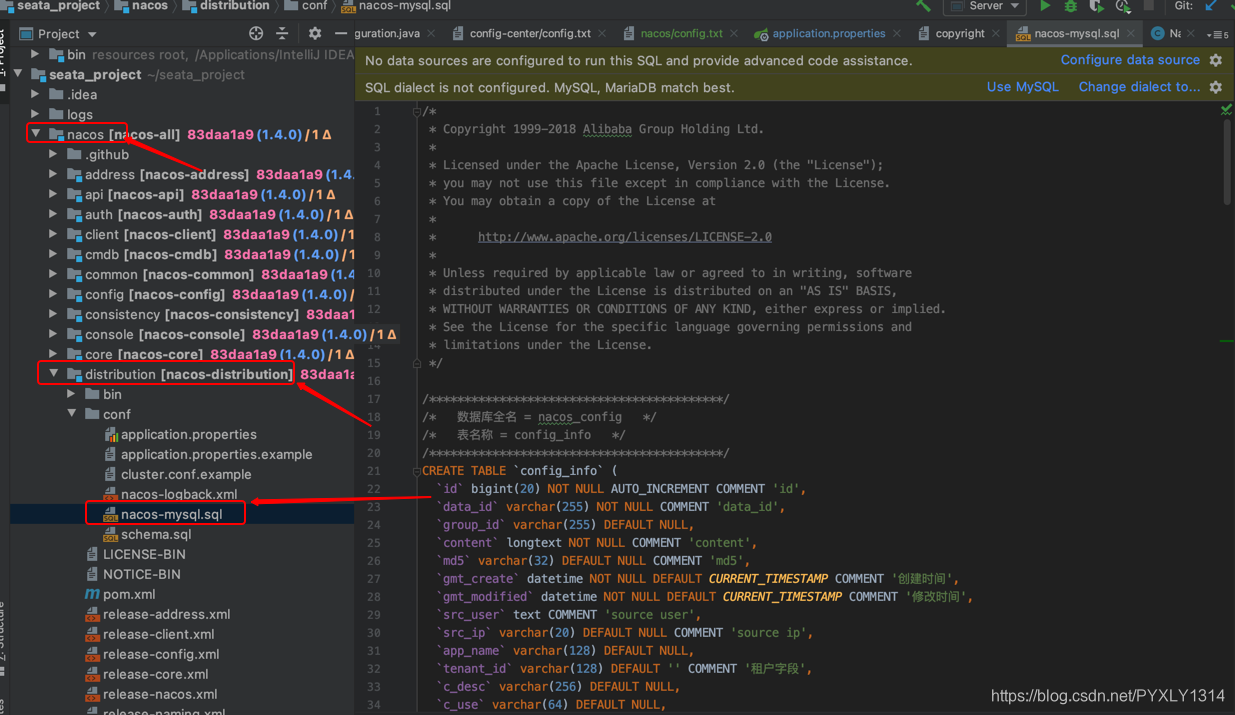The image size is (1235, 715).
Task: Click the Use MySQL link
Action: point(1022,87)
